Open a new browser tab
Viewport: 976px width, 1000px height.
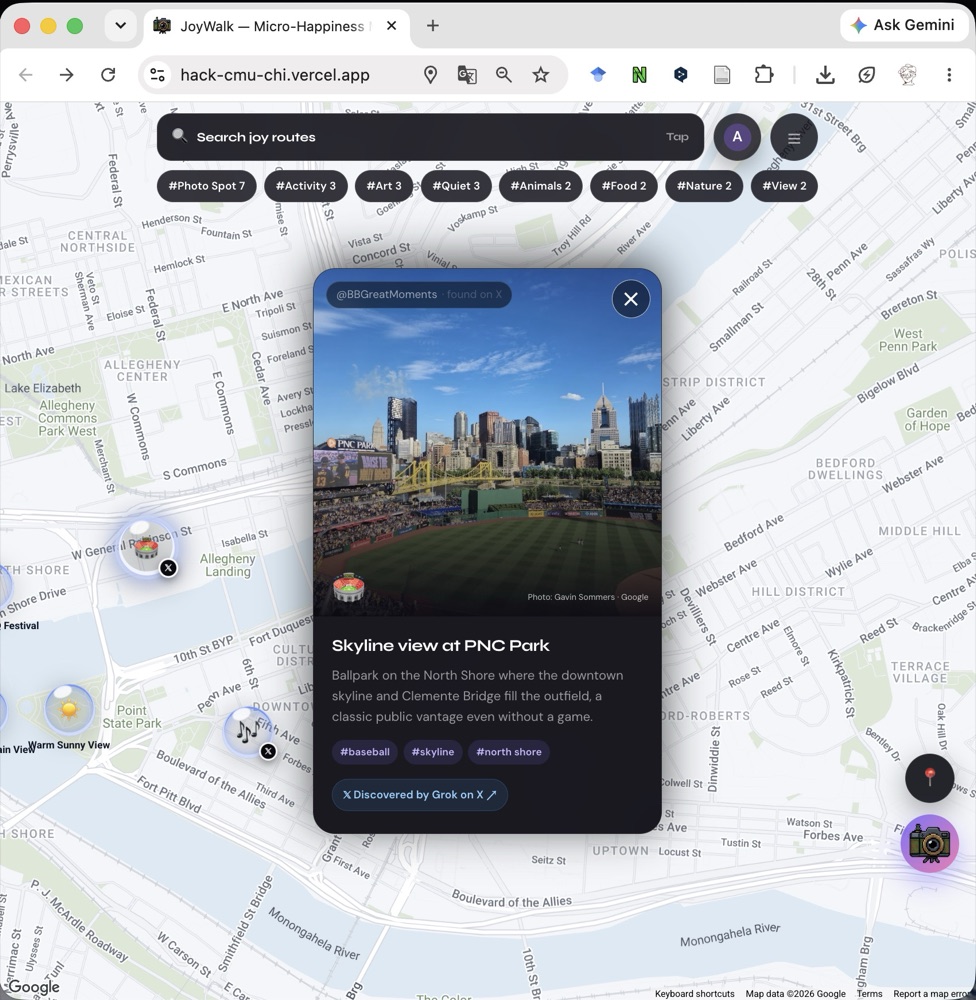tap(433, 26)
